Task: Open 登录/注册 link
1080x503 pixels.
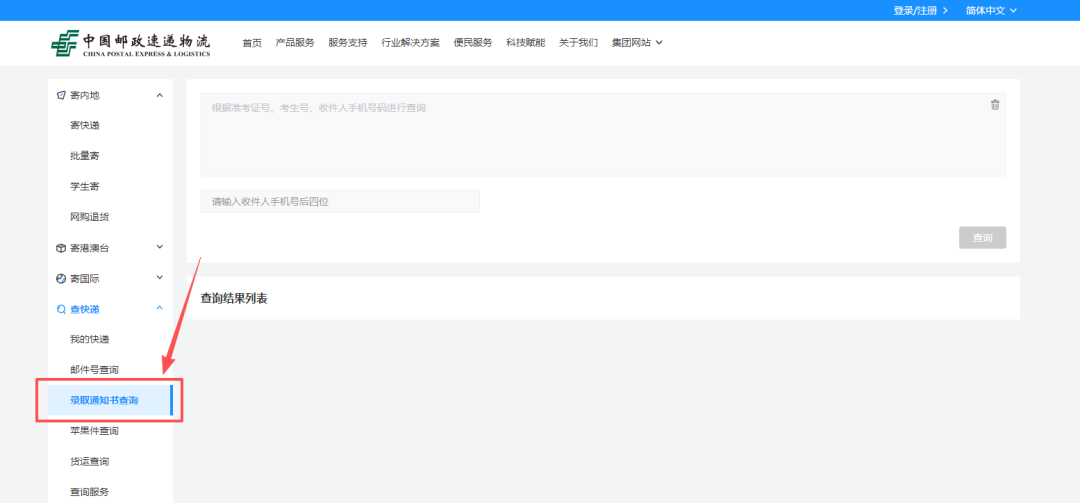Action: (x=920, y=10)
